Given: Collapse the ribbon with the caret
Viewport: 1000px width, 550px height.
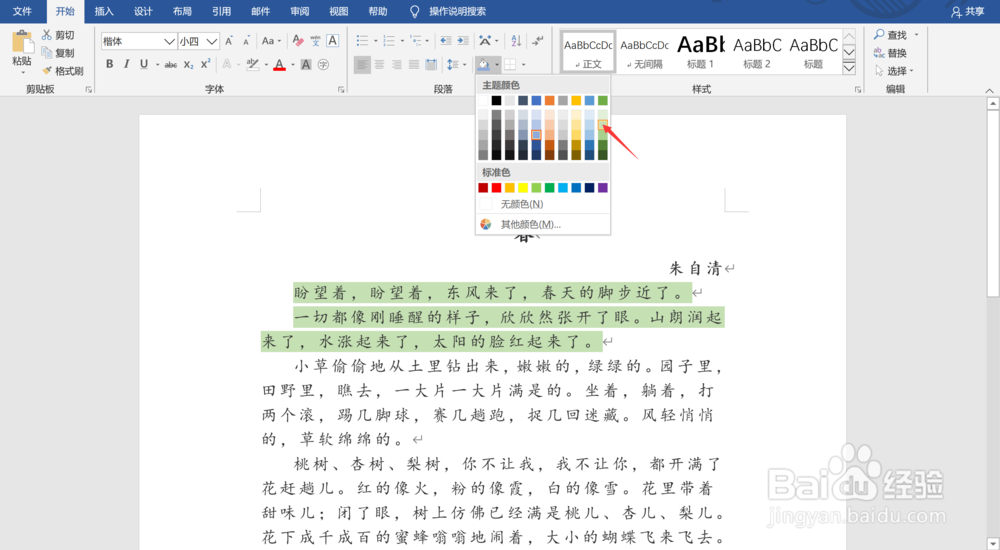Looking at the screenshot, I should tap(989, 90).
